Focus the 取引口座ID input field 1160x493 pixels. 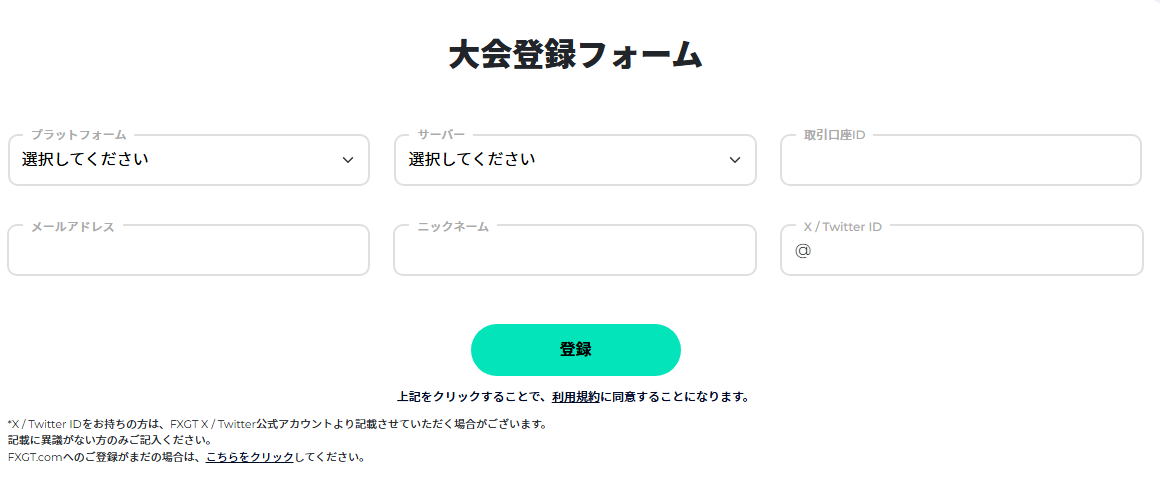point(960,162)
